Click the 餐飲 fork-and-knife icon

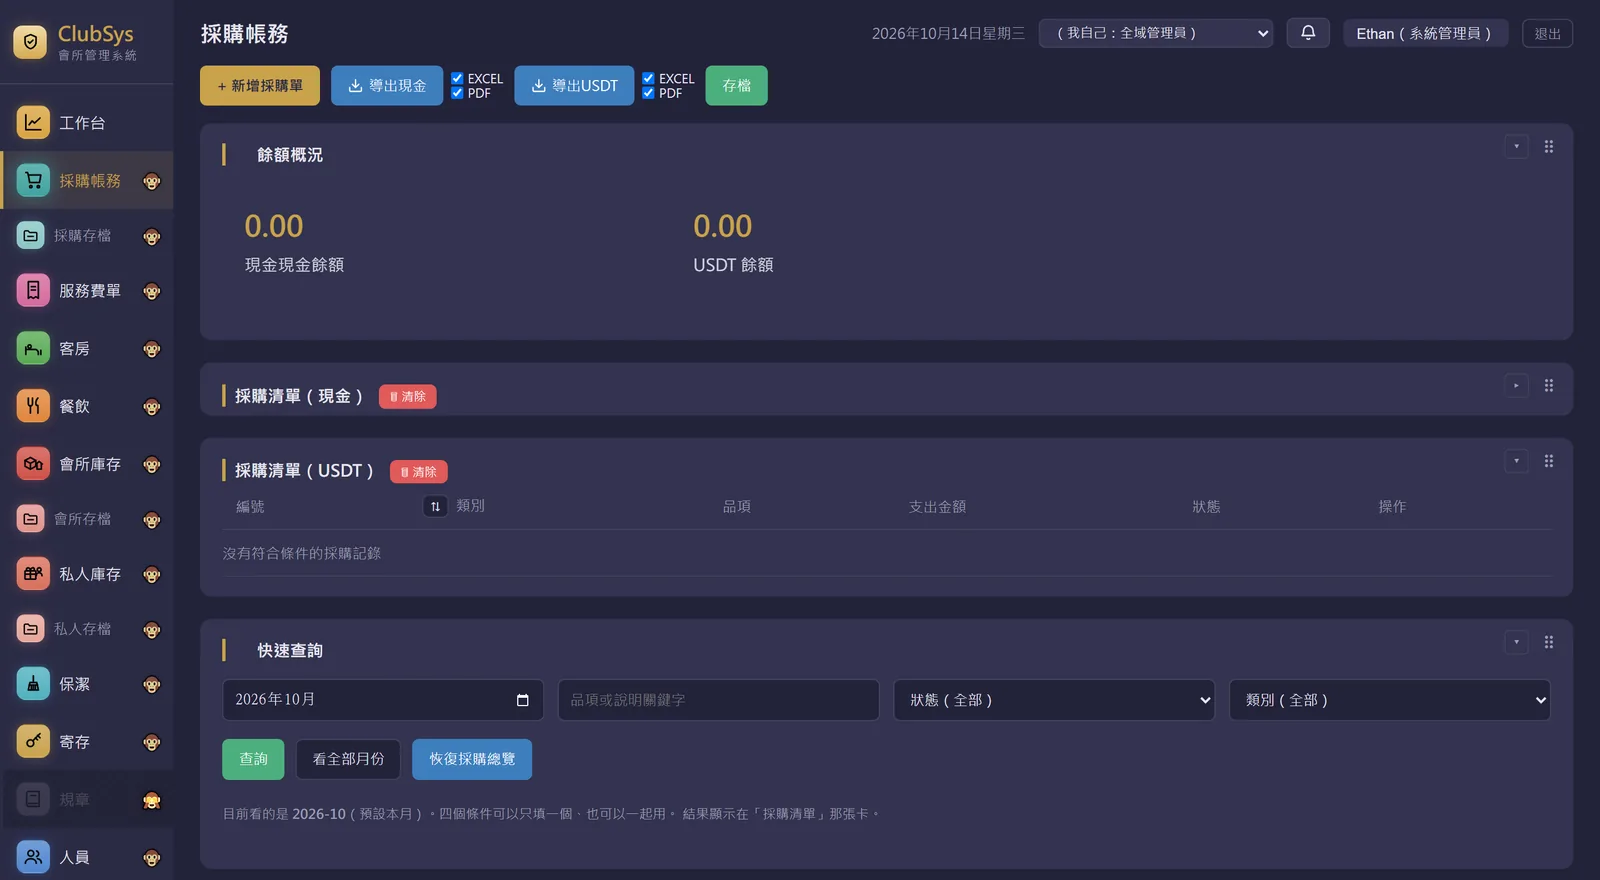(33, 406)
